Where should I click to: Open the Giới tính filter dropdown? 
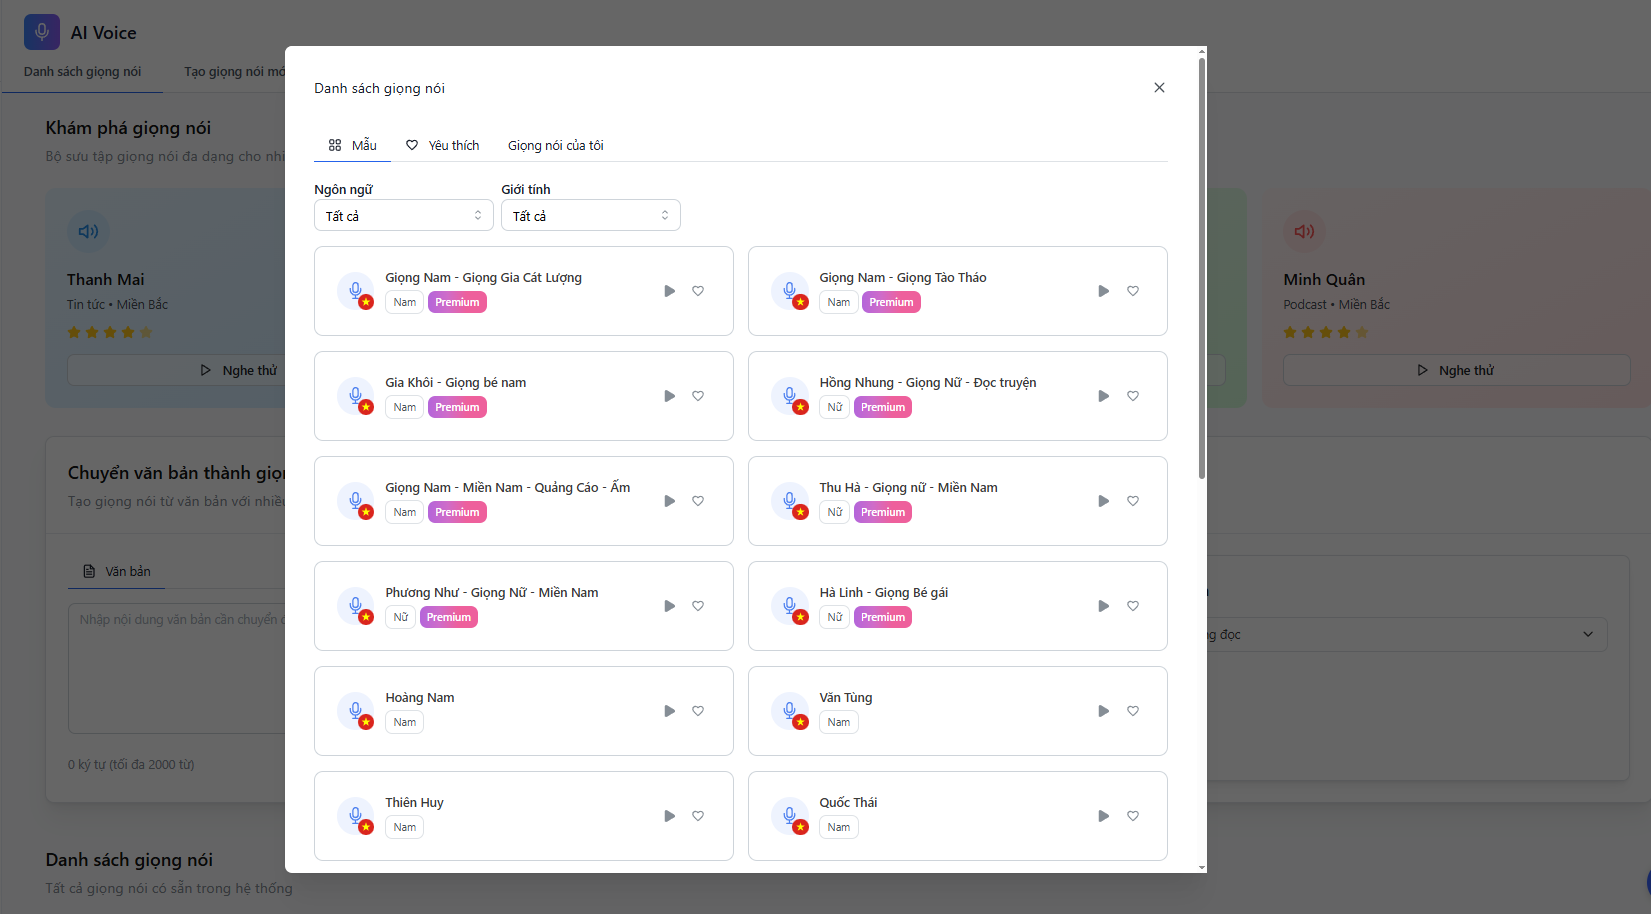point(590,216)
